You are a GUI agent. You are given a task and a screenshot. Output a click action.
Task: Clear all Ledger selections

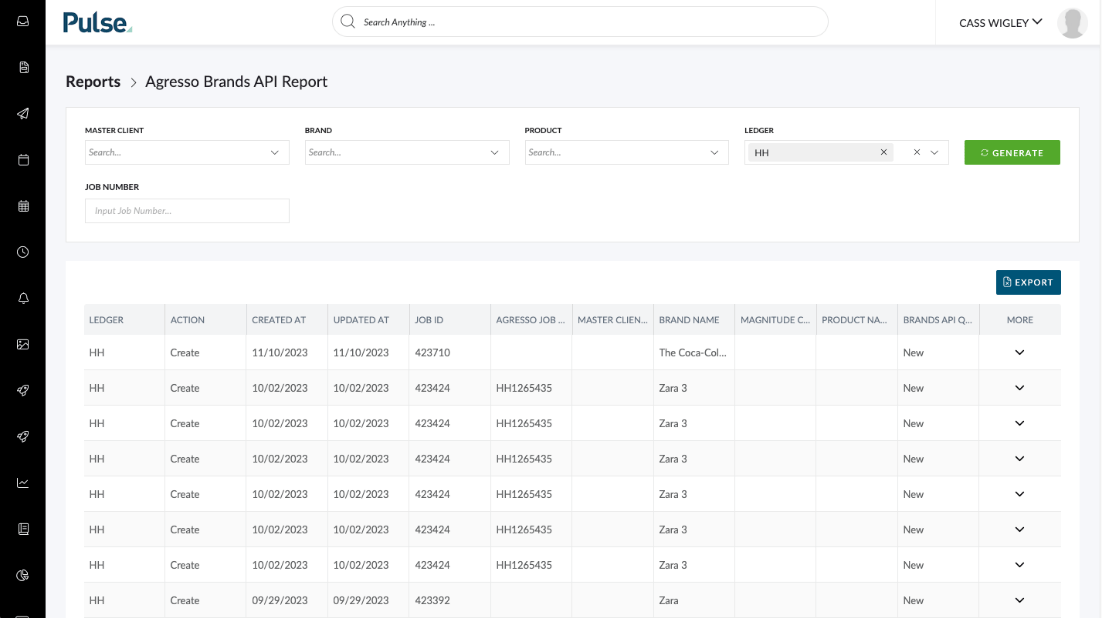click(x=916, y=152)
